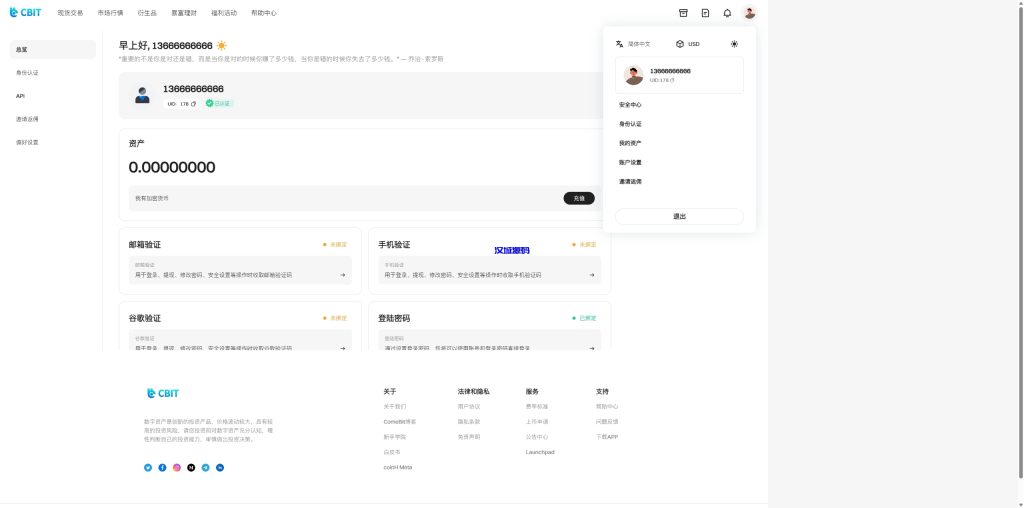Open the Facebook icon in footer
Image resolution: width=1024 pixels, height=508 pixels.
pos(162,468)
